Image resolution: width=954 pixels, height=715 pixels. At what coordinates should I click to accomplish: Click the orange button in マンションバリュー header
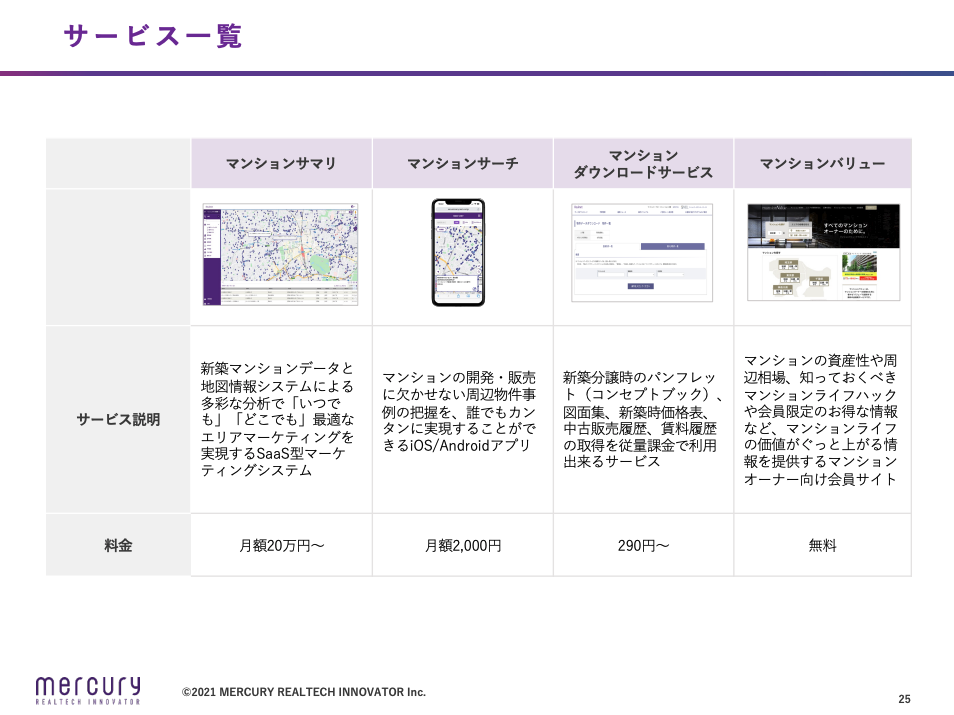(x=871, y=208)
